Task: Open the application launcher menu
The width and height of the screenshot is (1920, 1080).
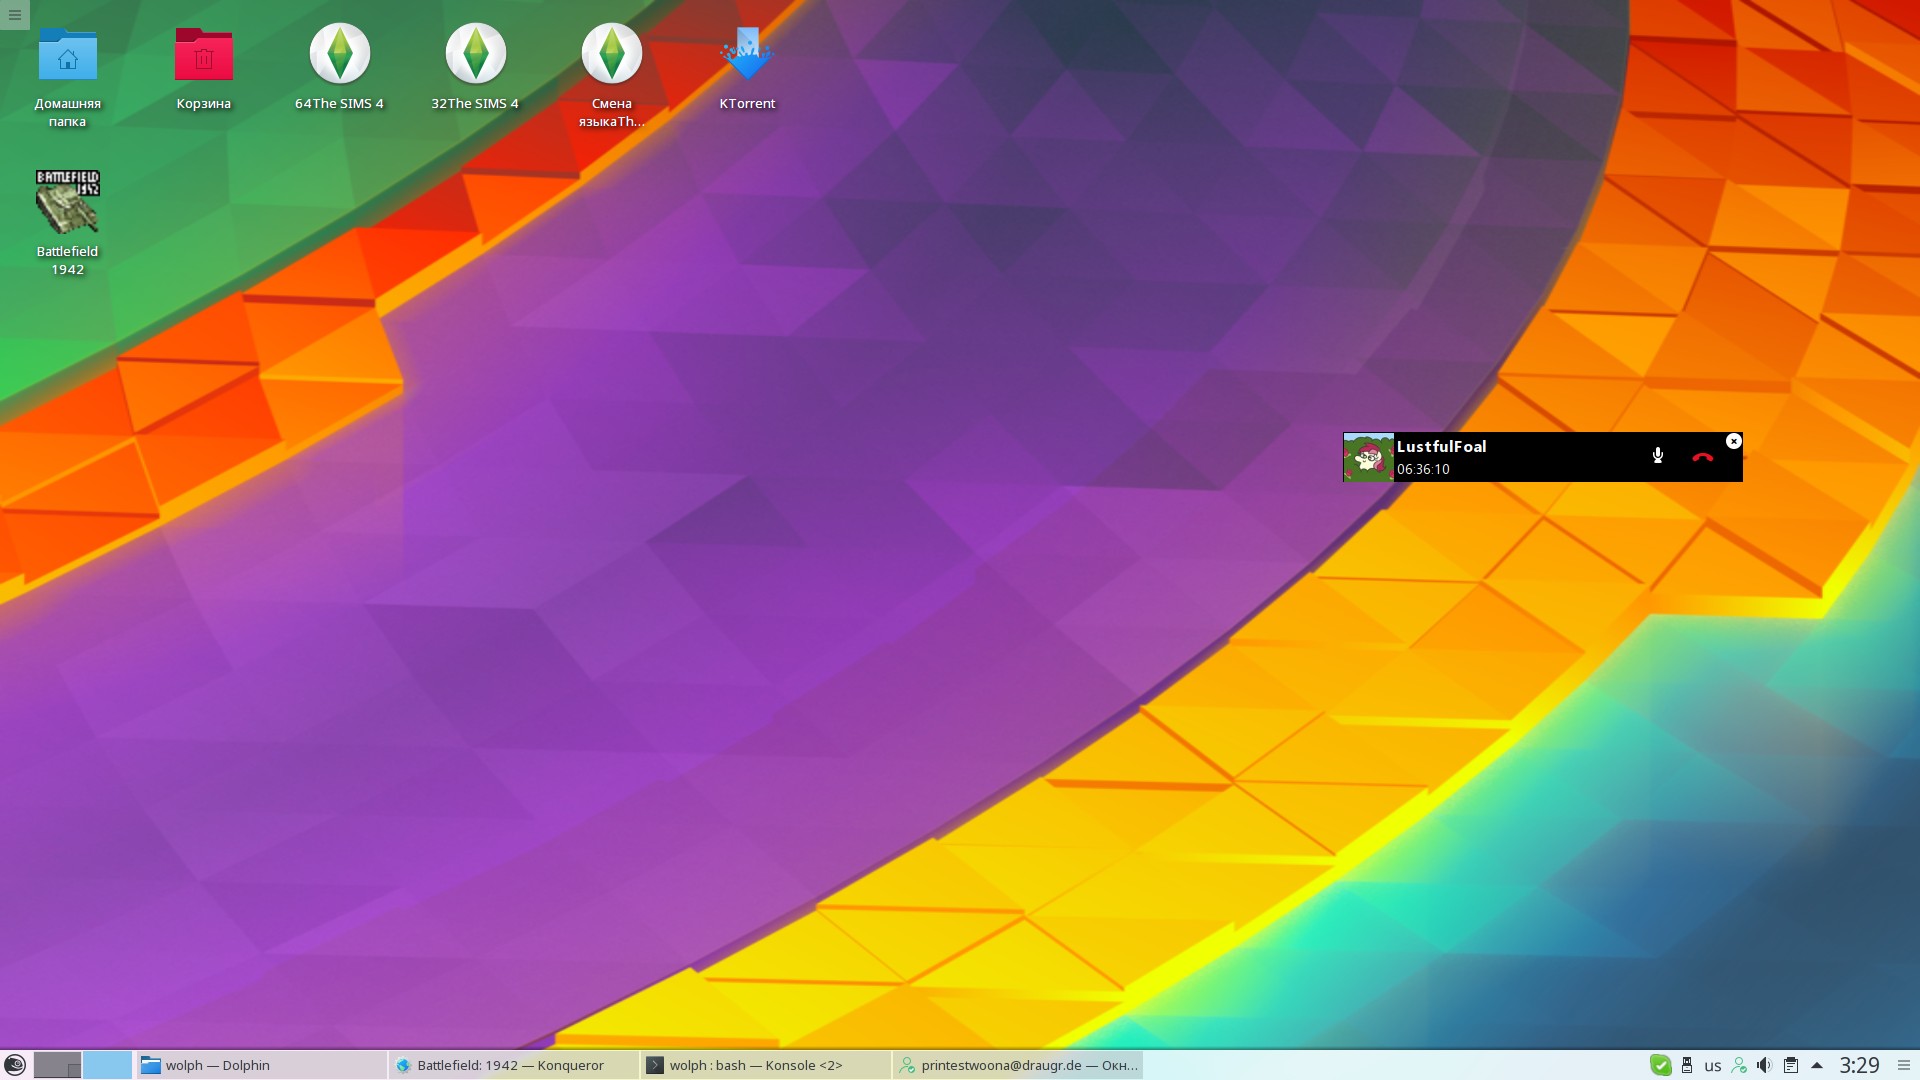Action: (15, 1065)
